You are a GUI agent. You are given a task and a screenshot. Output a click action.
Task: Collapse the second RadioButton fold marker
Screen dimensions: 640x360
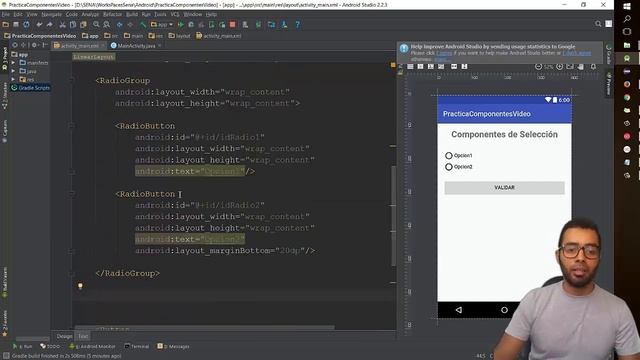[x=71, y=194]
